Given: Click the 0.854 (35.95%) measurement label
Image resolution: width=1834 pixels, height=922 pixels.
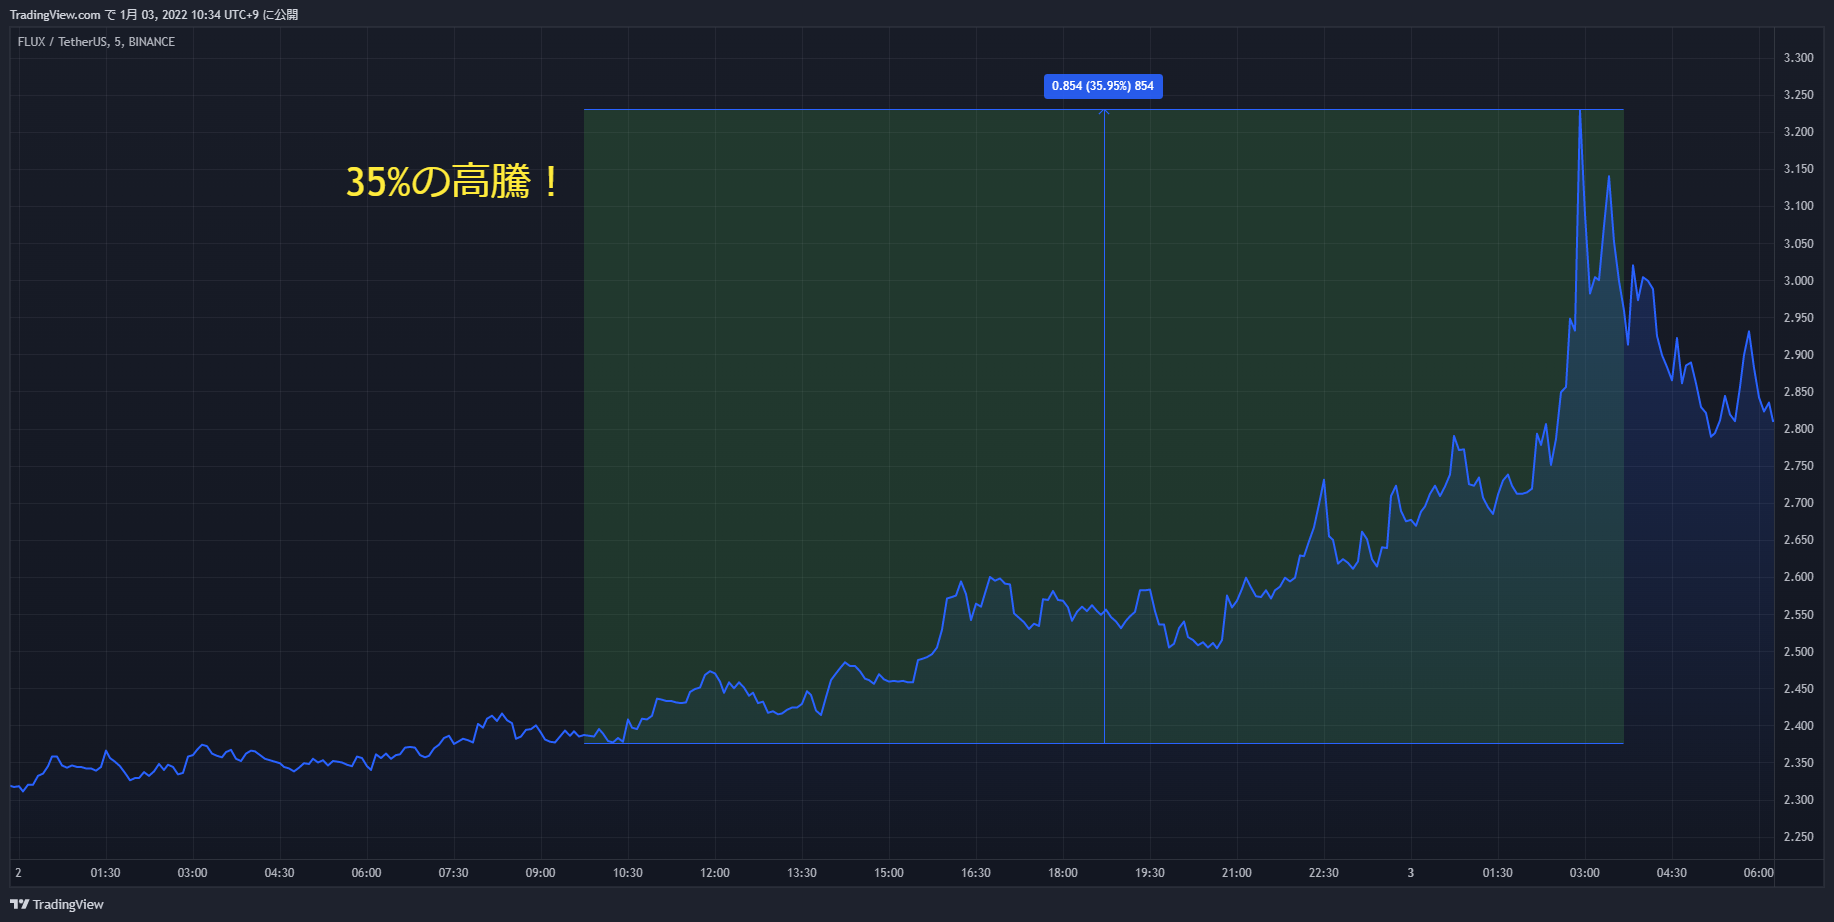Looking at the screenshot, I should (1103, 86).
